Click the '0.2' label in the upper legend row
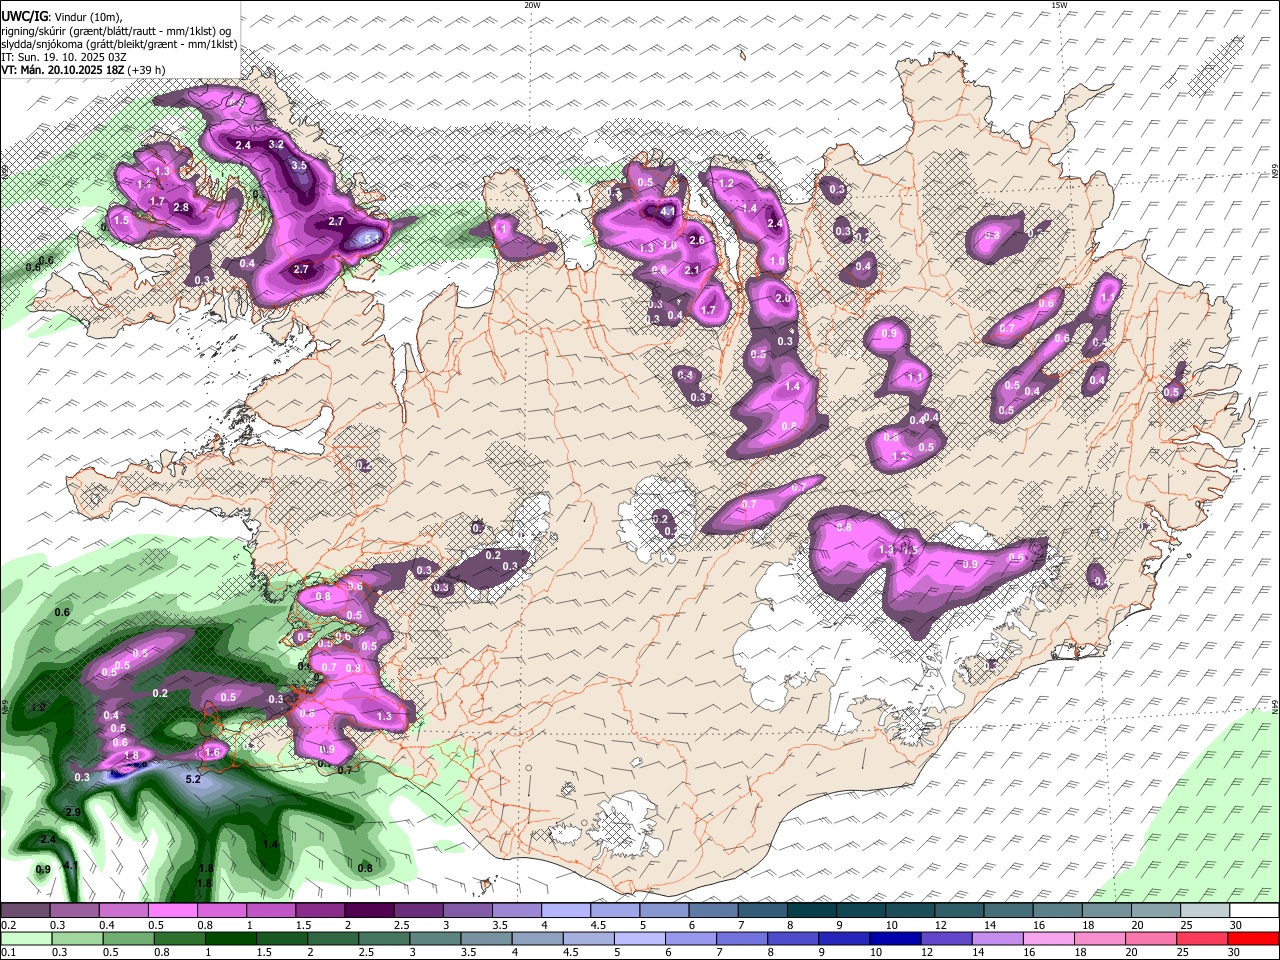Viewport: 1280px width, 960px height. pyautogui.click(x=8, y=925)
